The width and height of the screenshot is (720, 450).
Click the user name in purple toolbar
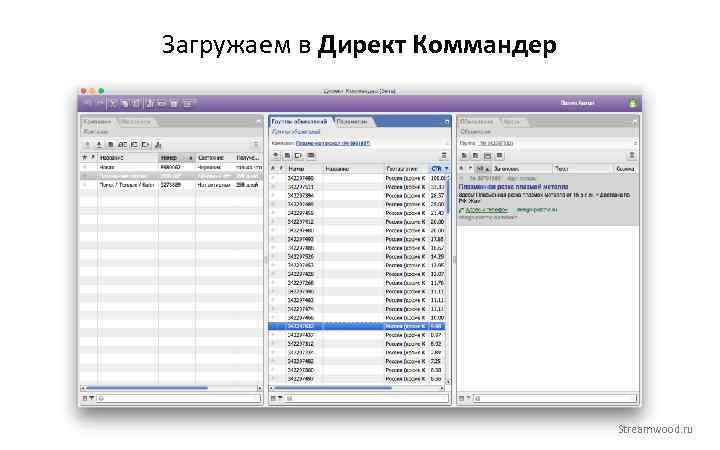[577, 103]
